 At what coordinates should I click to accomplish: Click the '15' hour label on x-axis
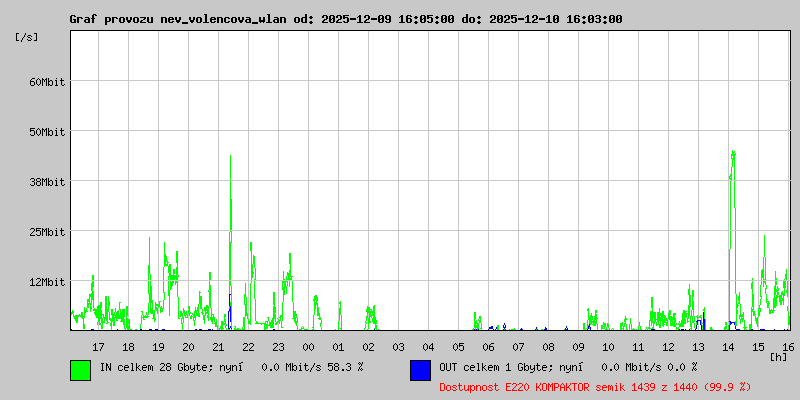(x=758, y=347)
